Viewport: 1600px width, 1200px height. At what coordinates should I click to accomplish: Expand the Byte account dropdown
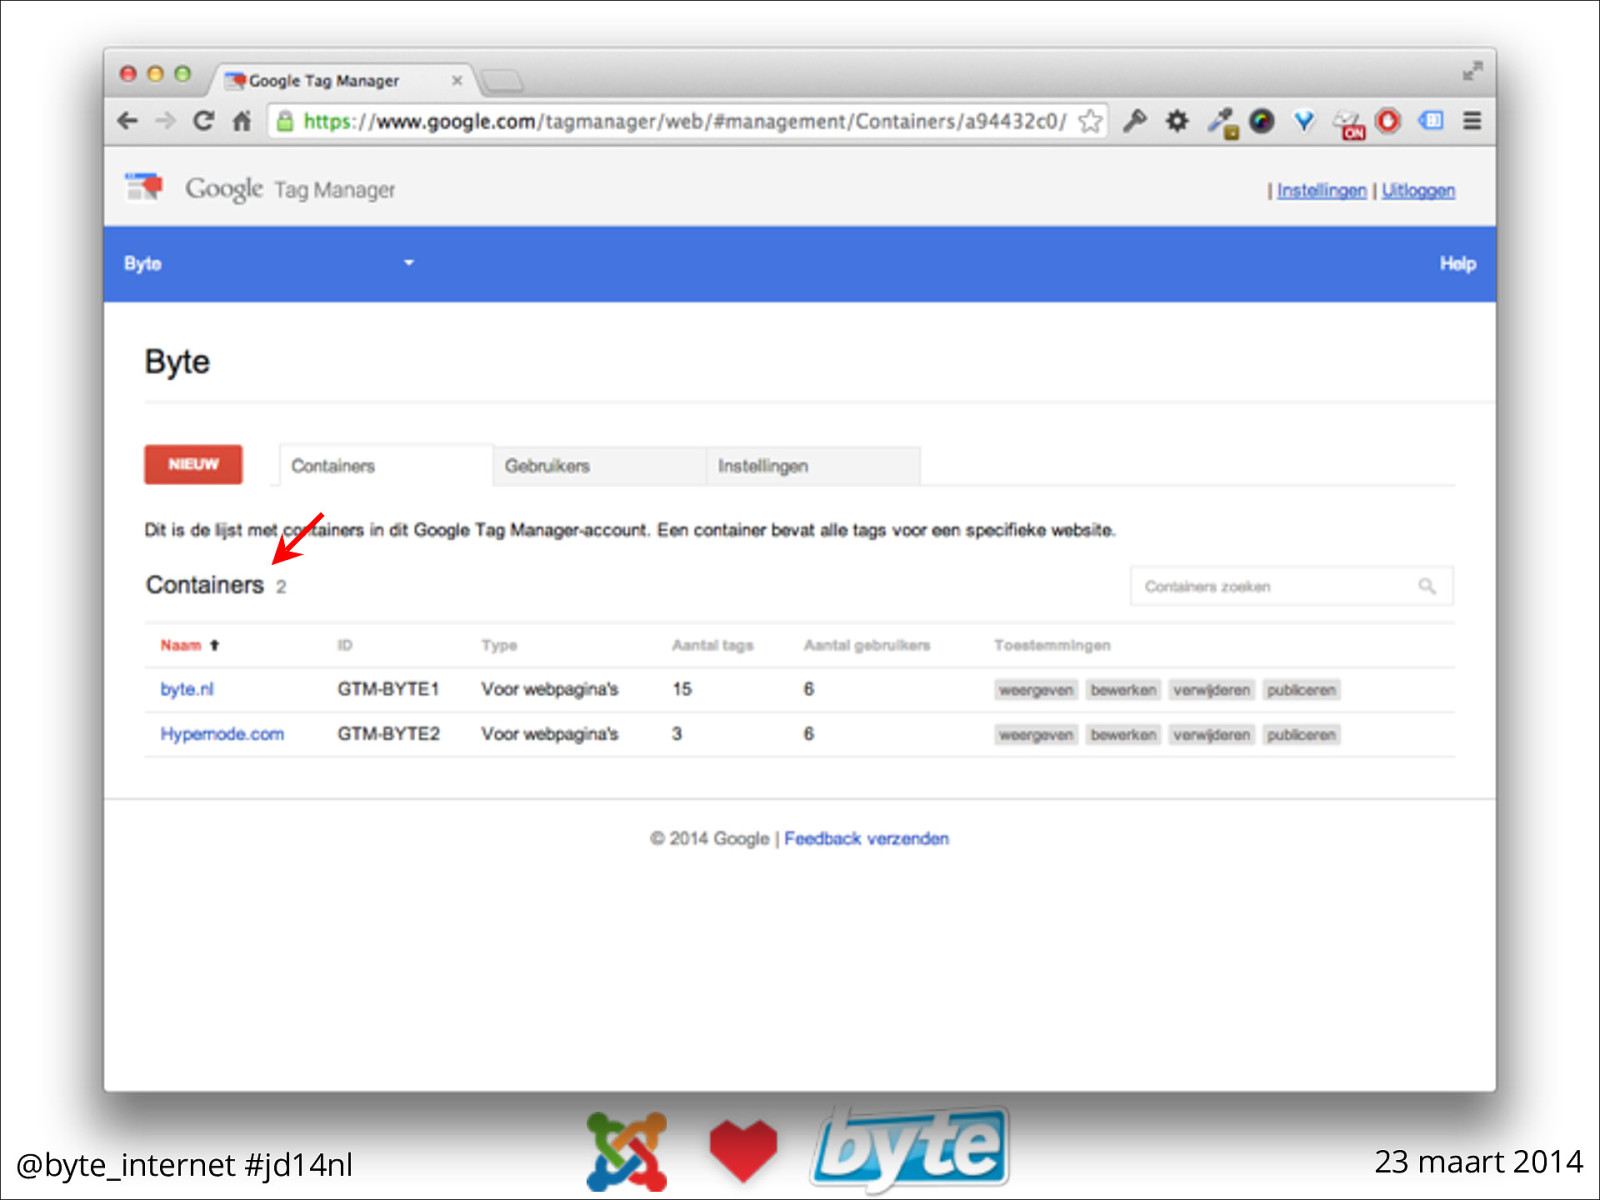[408, 263]
